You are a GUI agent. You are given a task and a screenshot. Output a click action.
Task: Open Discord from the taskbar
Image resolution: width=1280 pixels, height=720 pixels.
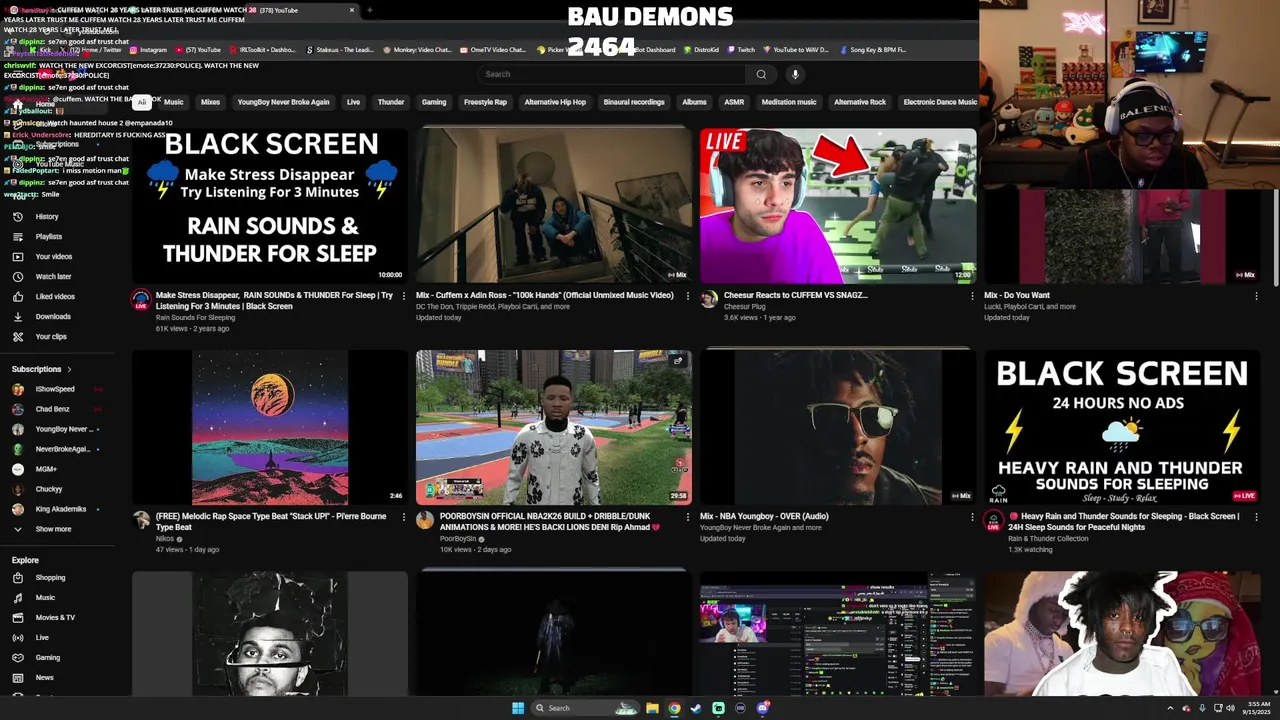pos(762,708)
